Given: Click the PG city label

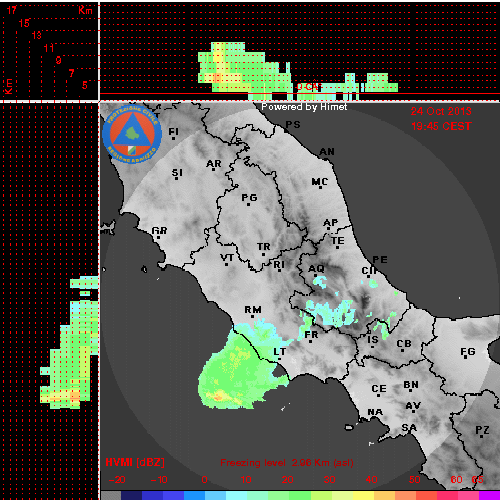Looking at the screenshot, I should tap(249, 198).
